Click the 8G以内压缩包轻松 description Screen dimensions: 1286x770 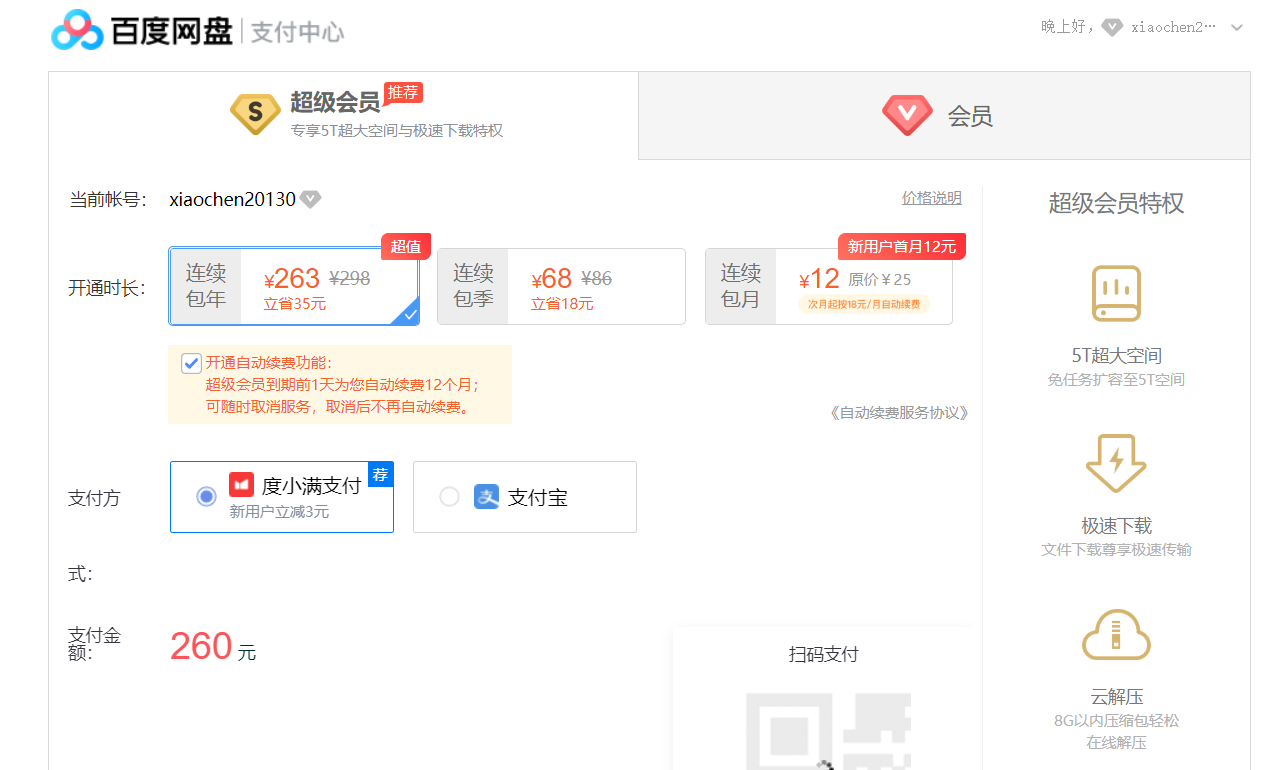point(1116,721)
